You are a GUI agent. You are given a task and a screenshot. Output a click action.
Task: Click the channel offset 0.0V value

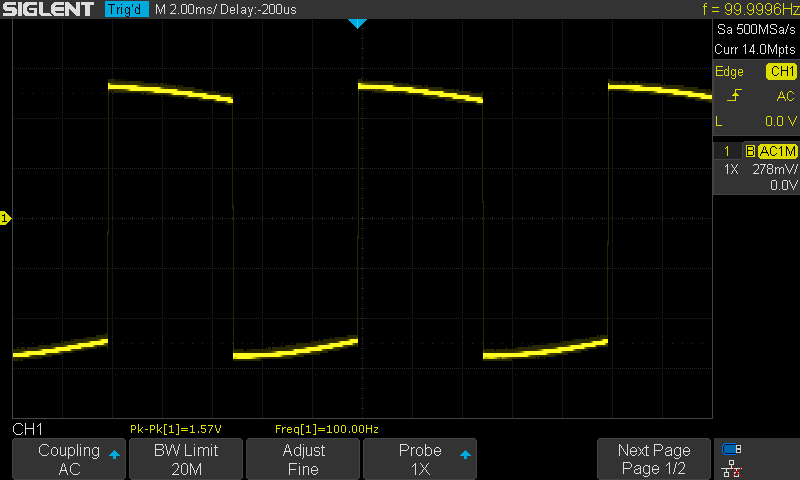[783, 185]
